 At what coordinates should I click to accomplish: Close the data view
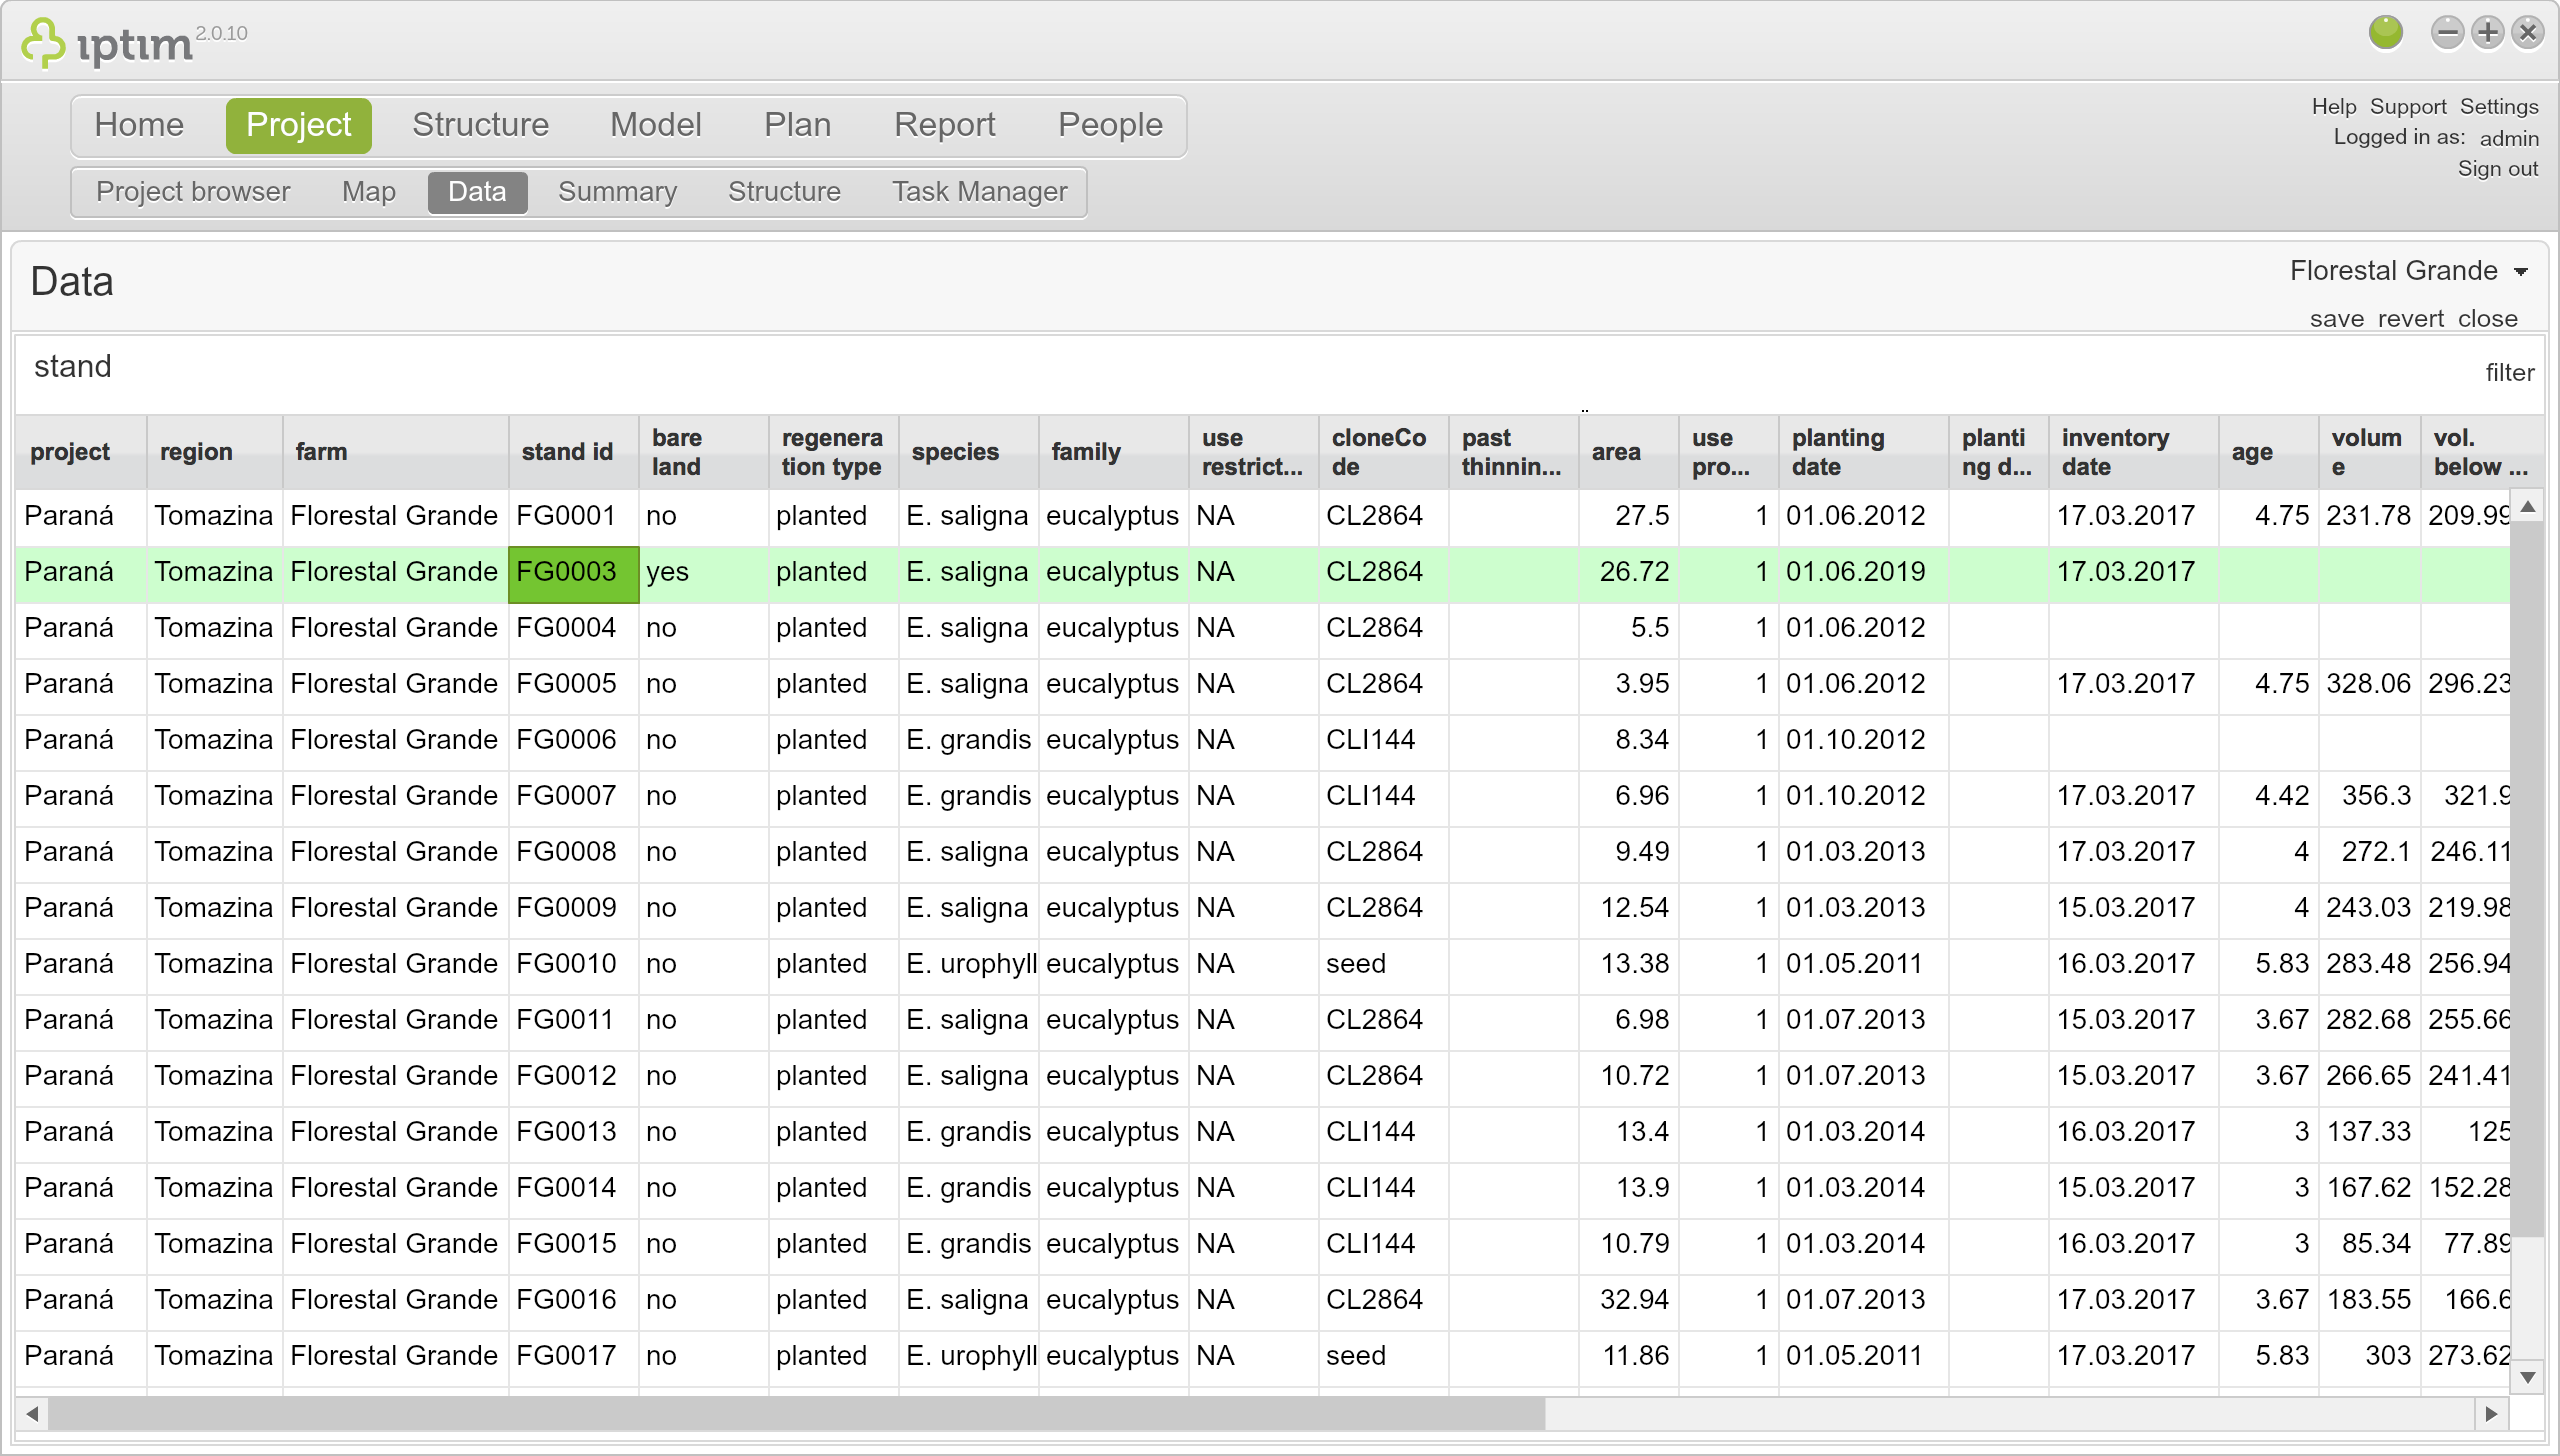tap(2487, 318)
